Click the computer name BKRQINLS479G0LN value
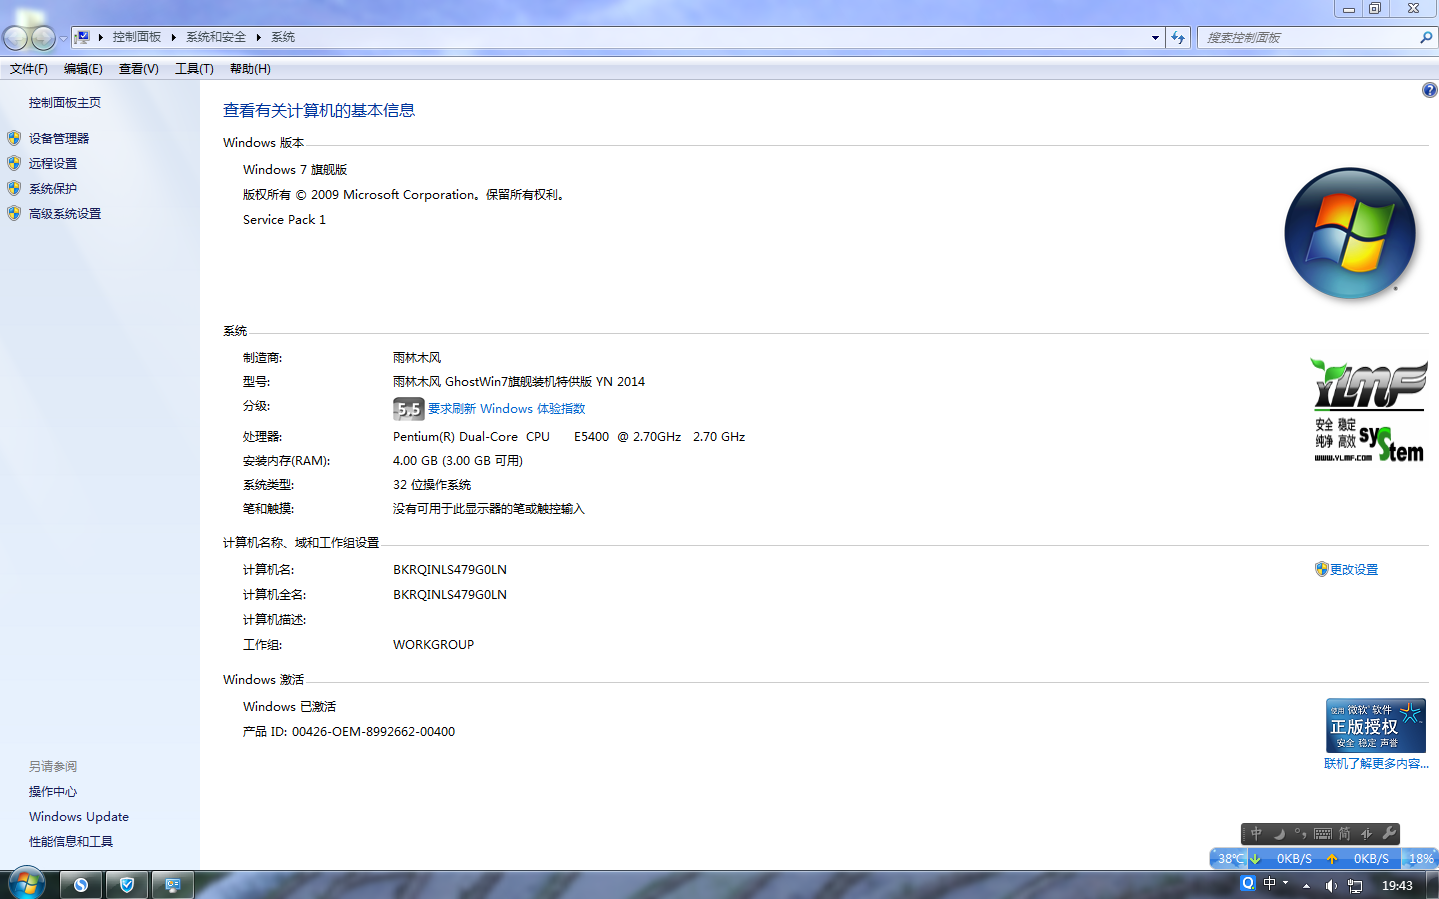1439x899 pixels. click(450, 570)
